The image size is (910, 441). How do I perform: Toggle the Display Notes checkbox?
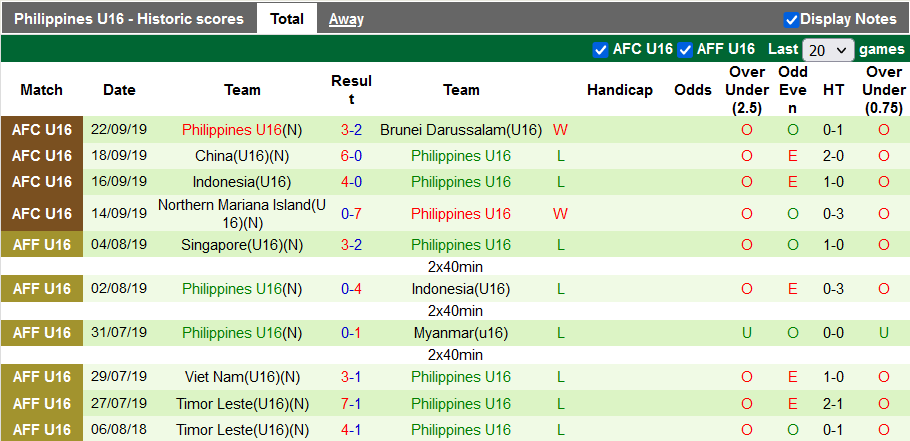(x=791, y=20)
